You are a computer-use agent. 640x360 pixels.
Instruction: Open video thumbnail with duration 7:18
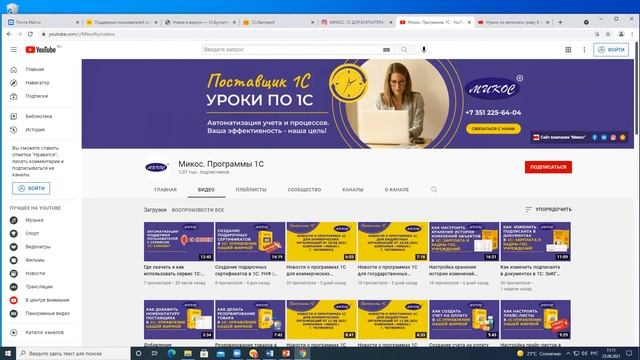393,242
